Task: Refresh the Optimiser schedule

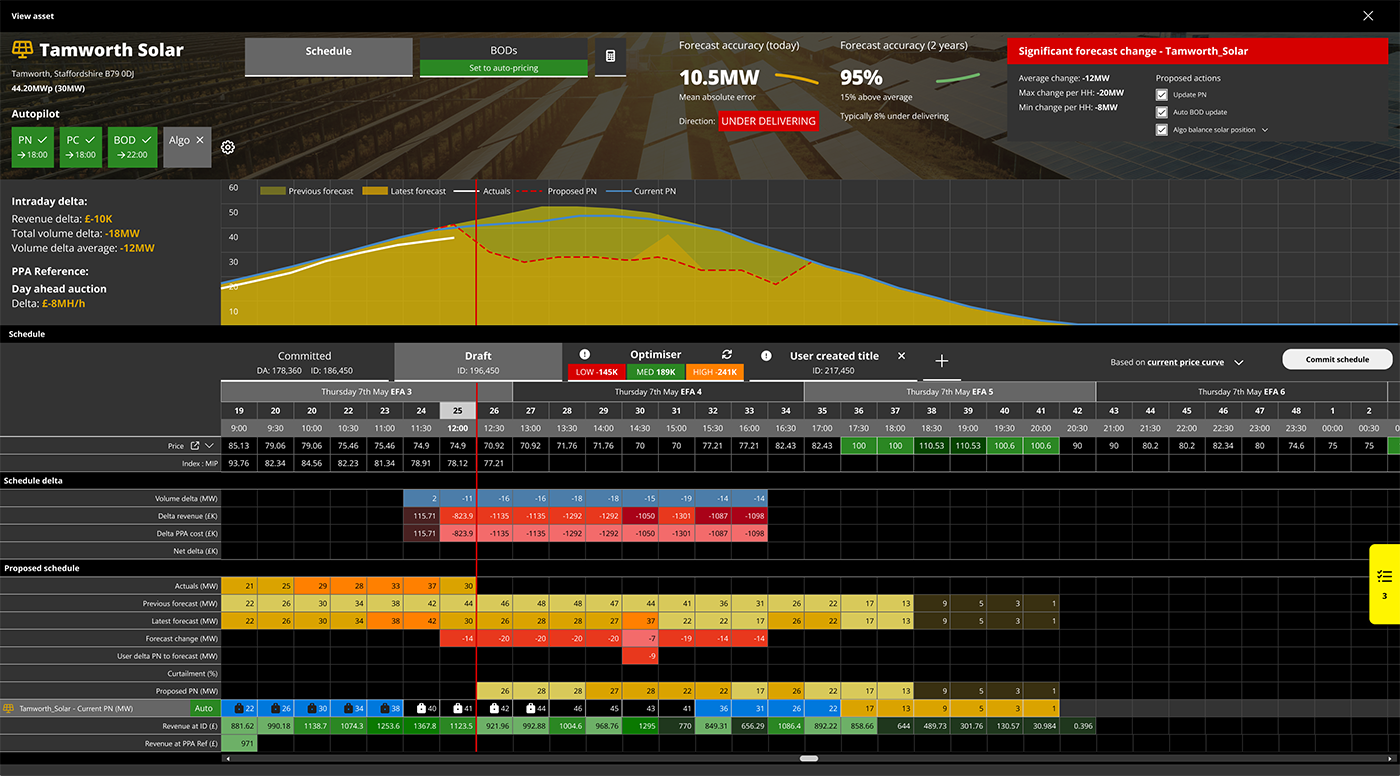Action: 727,355
